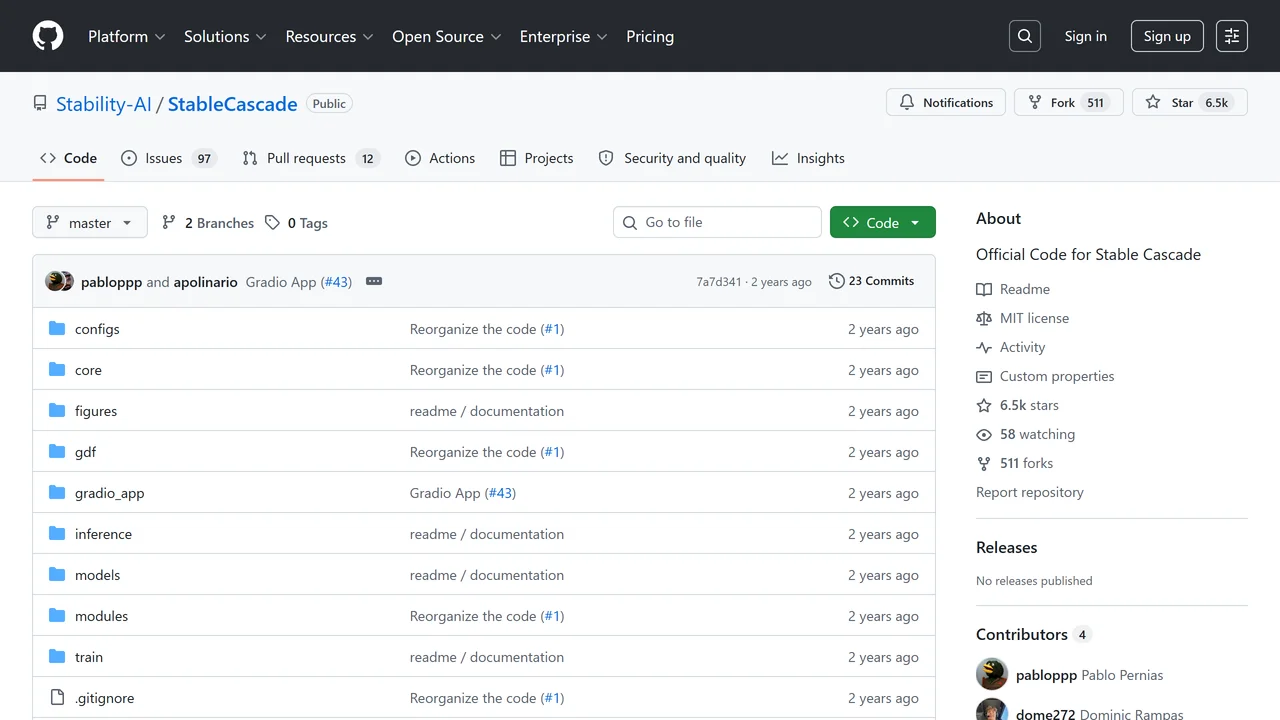This screenshot has height=720, width=1280.
Task: Open commit hash 7a7d341
Action: pos(719,282)
